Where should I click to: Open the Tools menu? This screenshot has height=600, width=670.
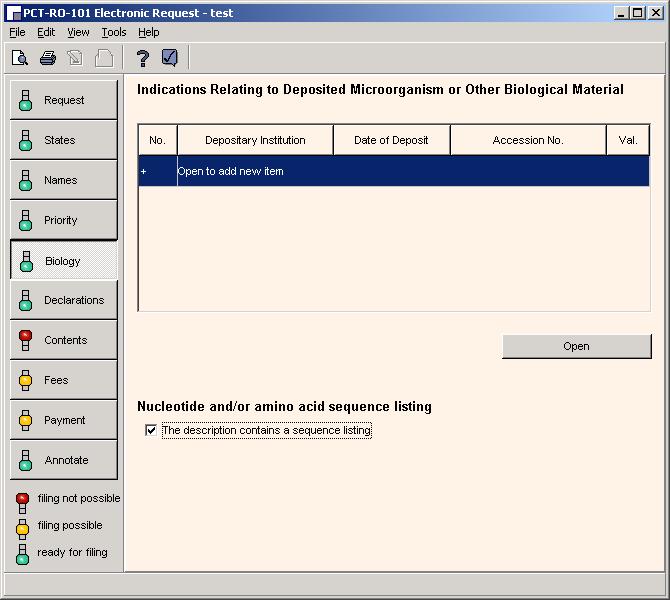(x=114, y=32)
